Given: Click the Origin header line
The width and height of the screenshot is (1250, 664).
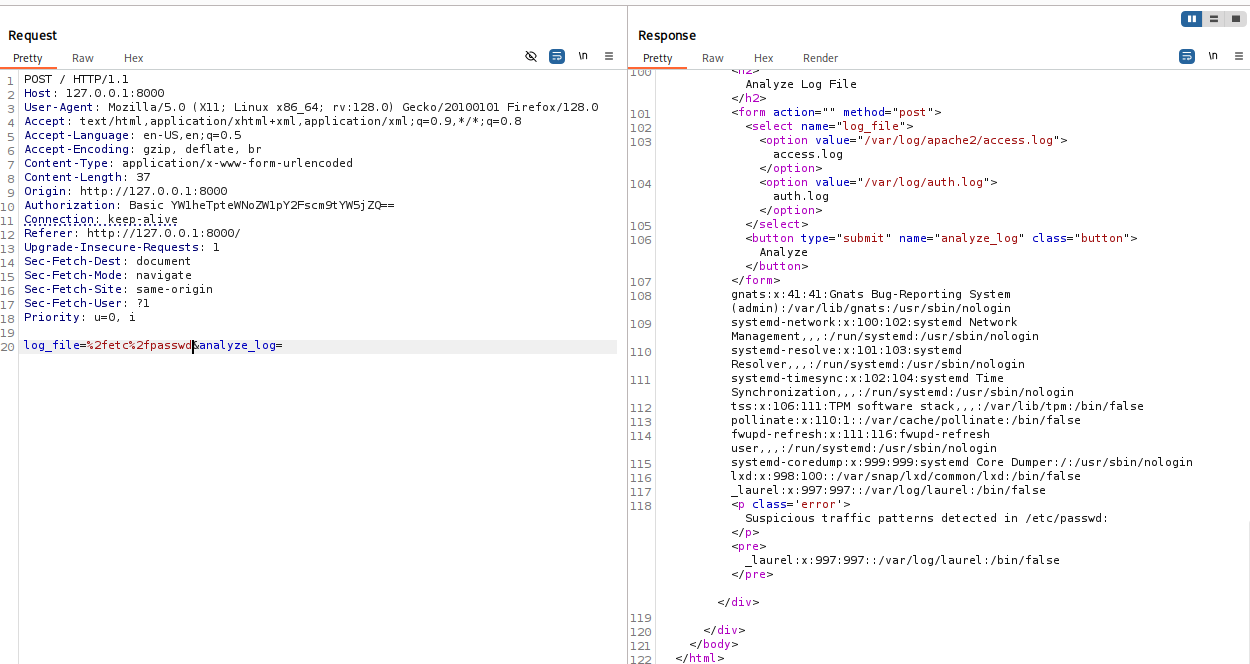Looking at the screenshot, I should coord(126,192).
